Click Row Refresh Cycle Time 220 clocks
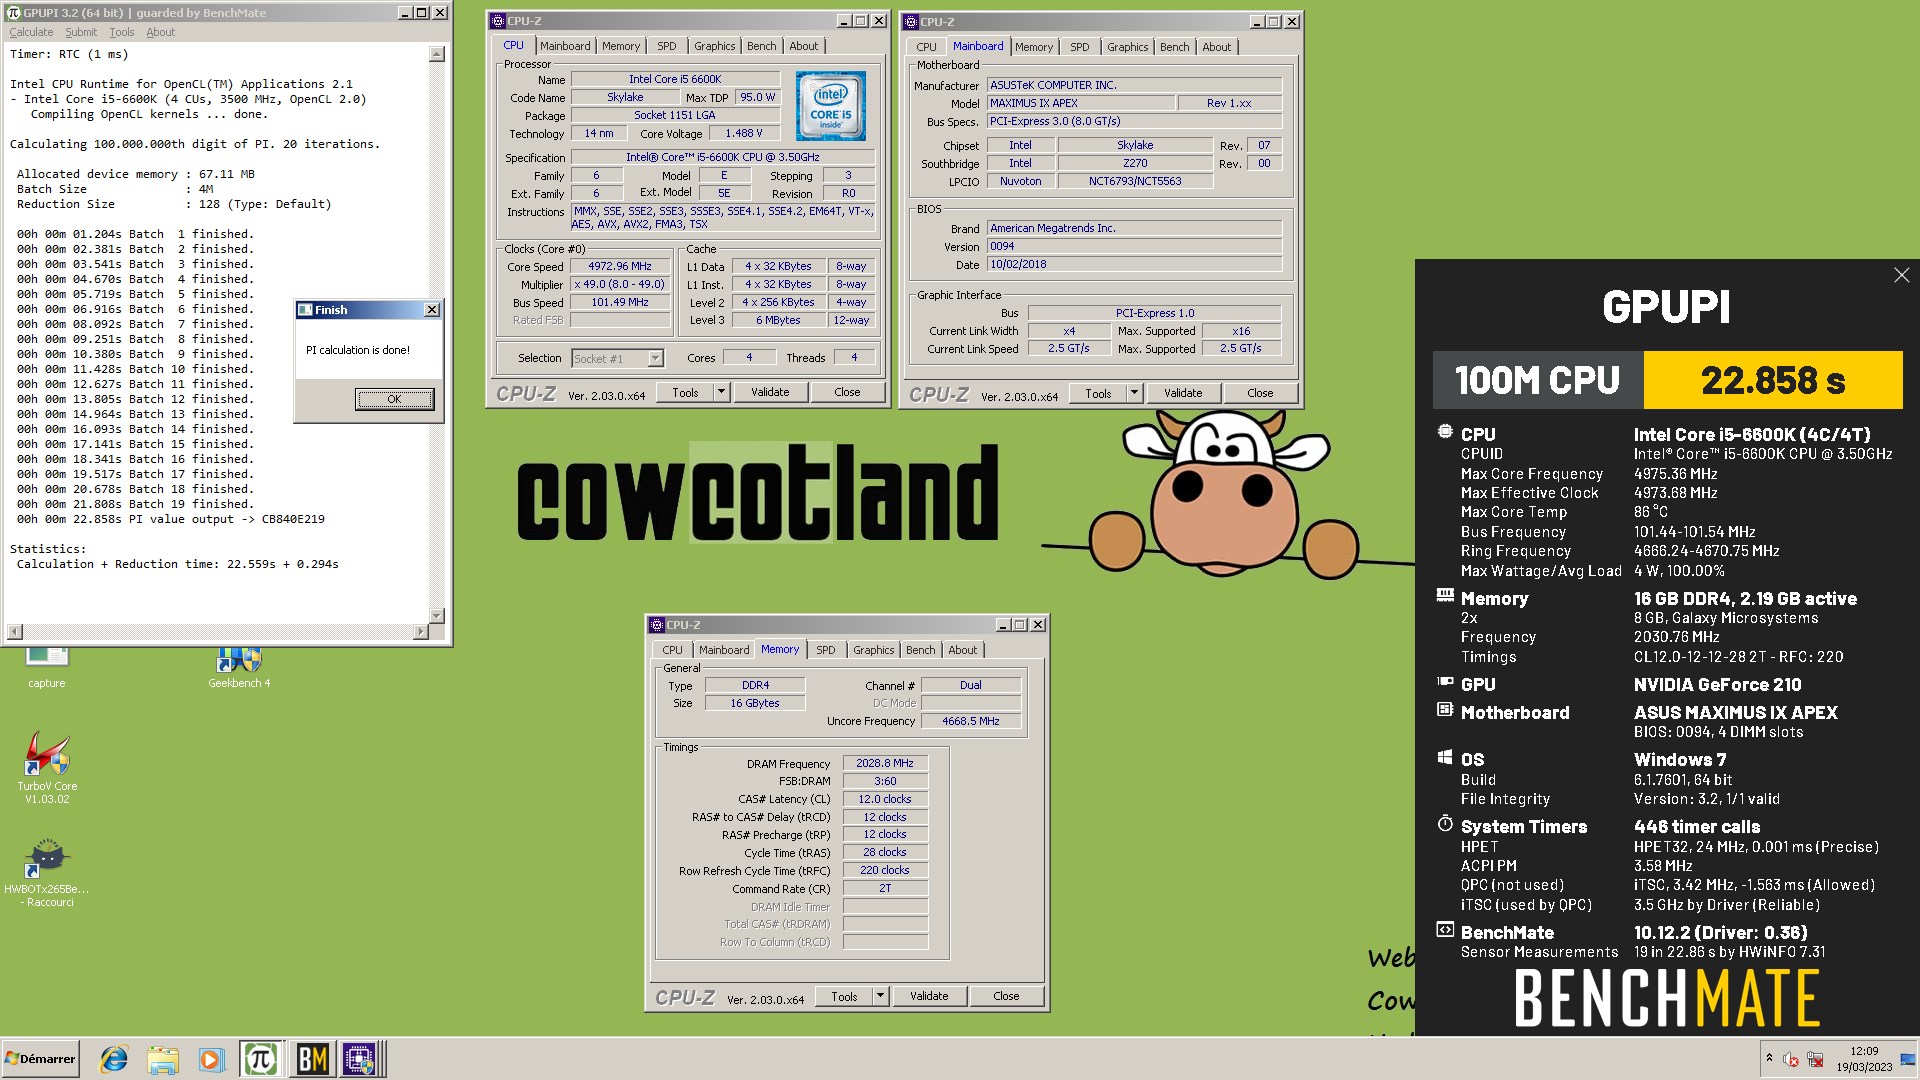Image resolution: width=1920 pixels, height=1080 pixels. pyautogui.click(x=885, y=870)
